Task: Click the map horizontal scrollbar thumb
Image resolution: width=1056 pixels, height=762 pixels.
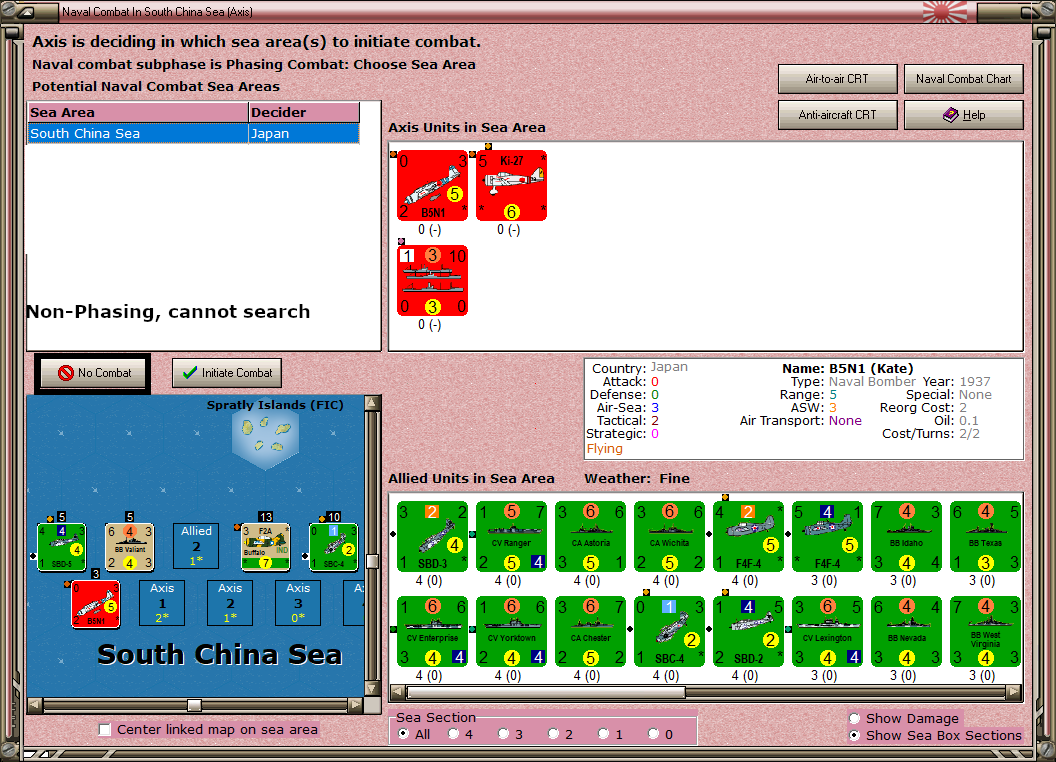Action: [x=194, y=705]
